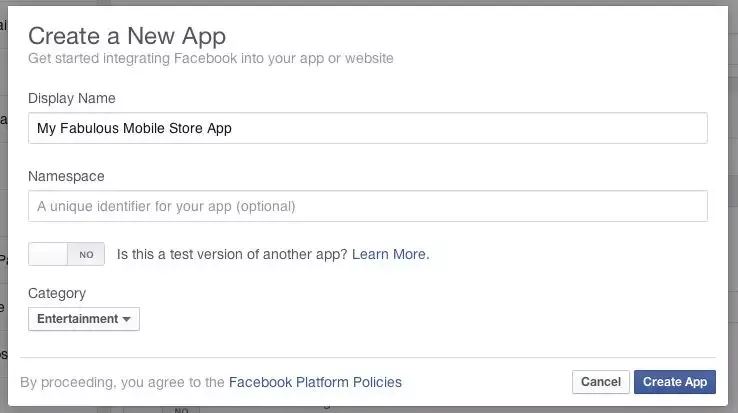This screenshot has width=738, height=413.
Task: Open the Entertainment category dropdown
Action: click(x=84, y=319)
